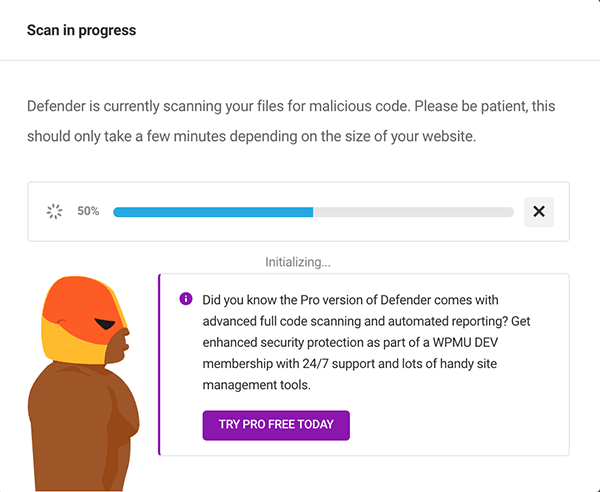
Task: Cancel the scan with the X button
Action: click(x=539, y=211)
